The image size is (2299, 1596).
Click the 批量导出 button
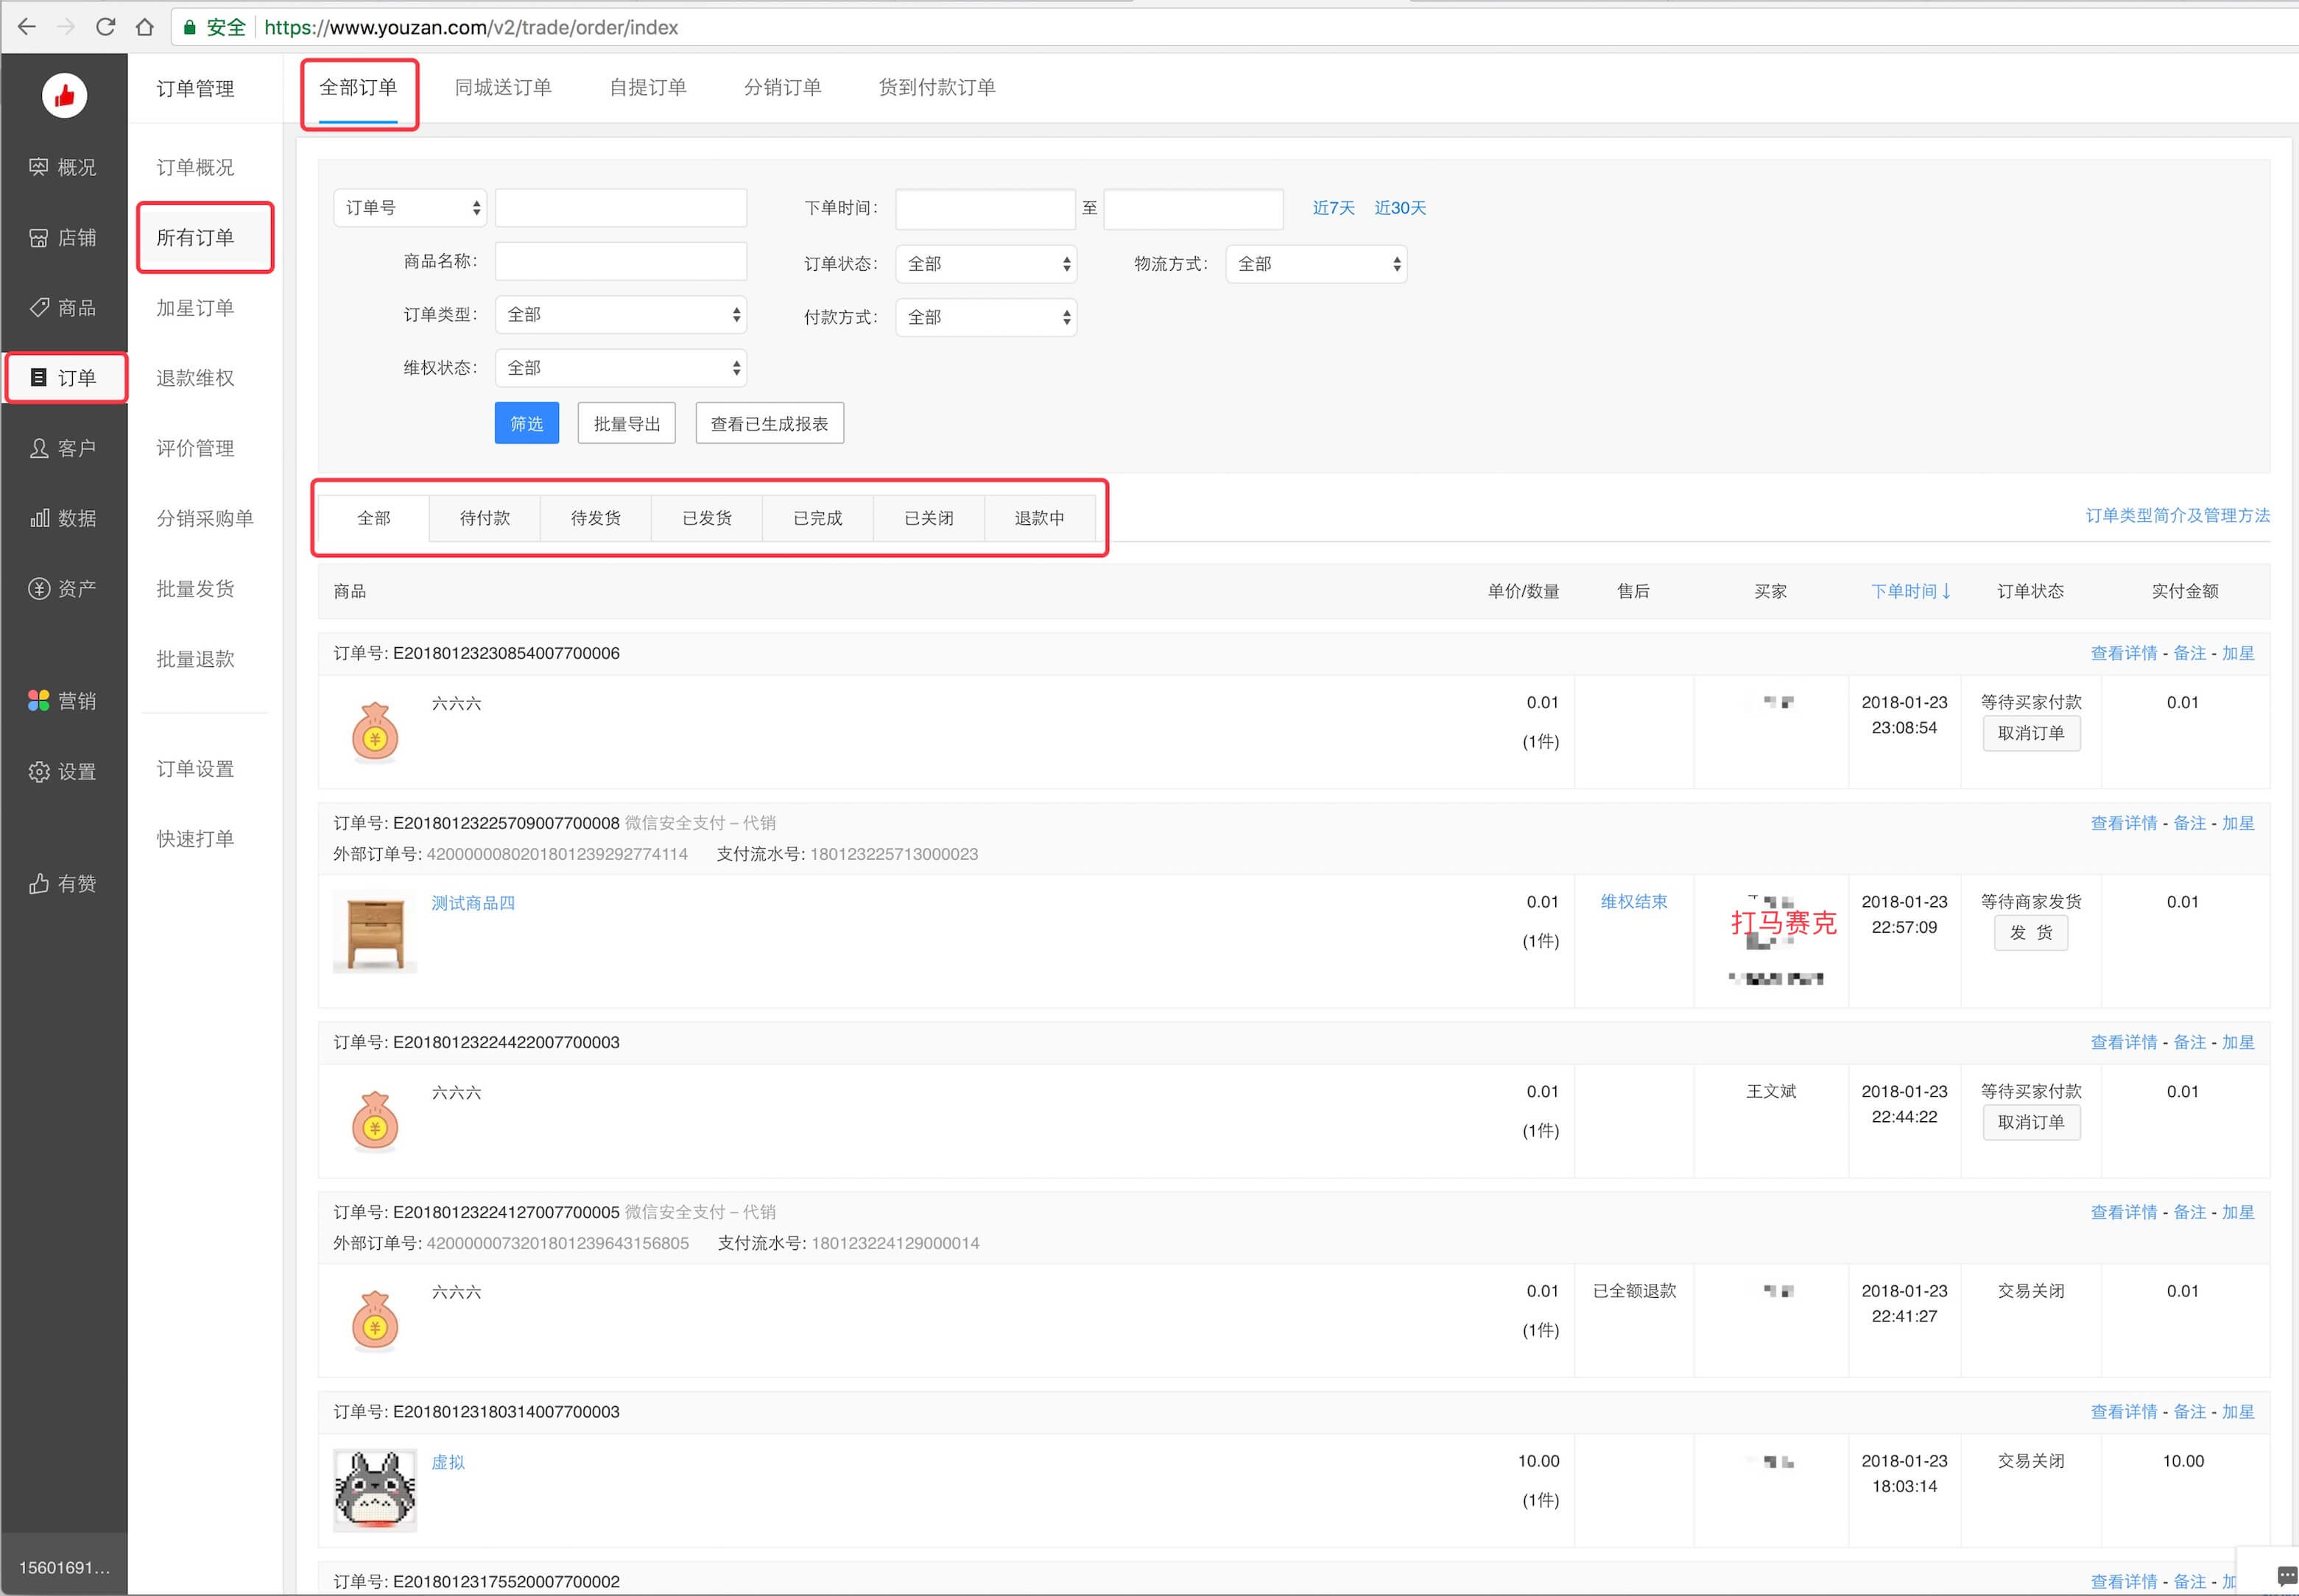(x=627, y=423)
